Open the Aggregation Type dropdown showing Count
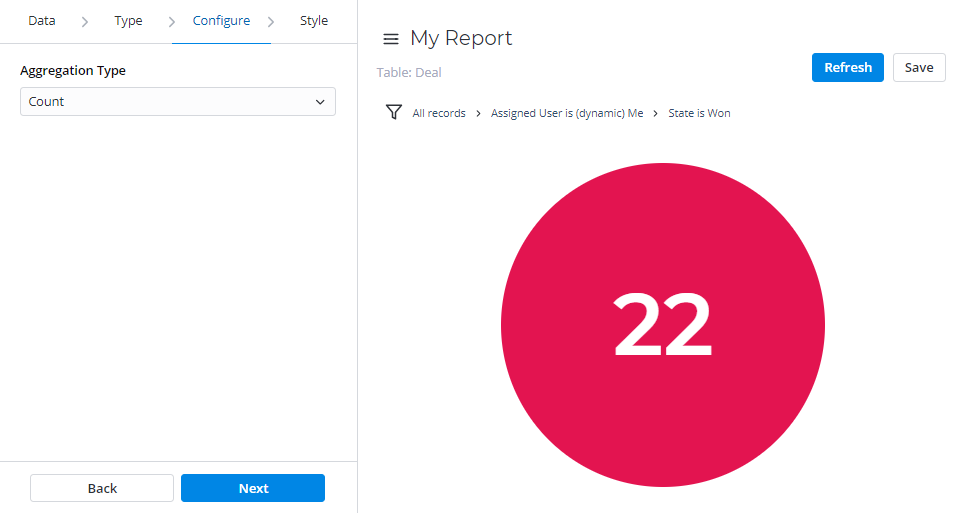The width and height of the screenshot is (964, 513). tap(178, 102)
